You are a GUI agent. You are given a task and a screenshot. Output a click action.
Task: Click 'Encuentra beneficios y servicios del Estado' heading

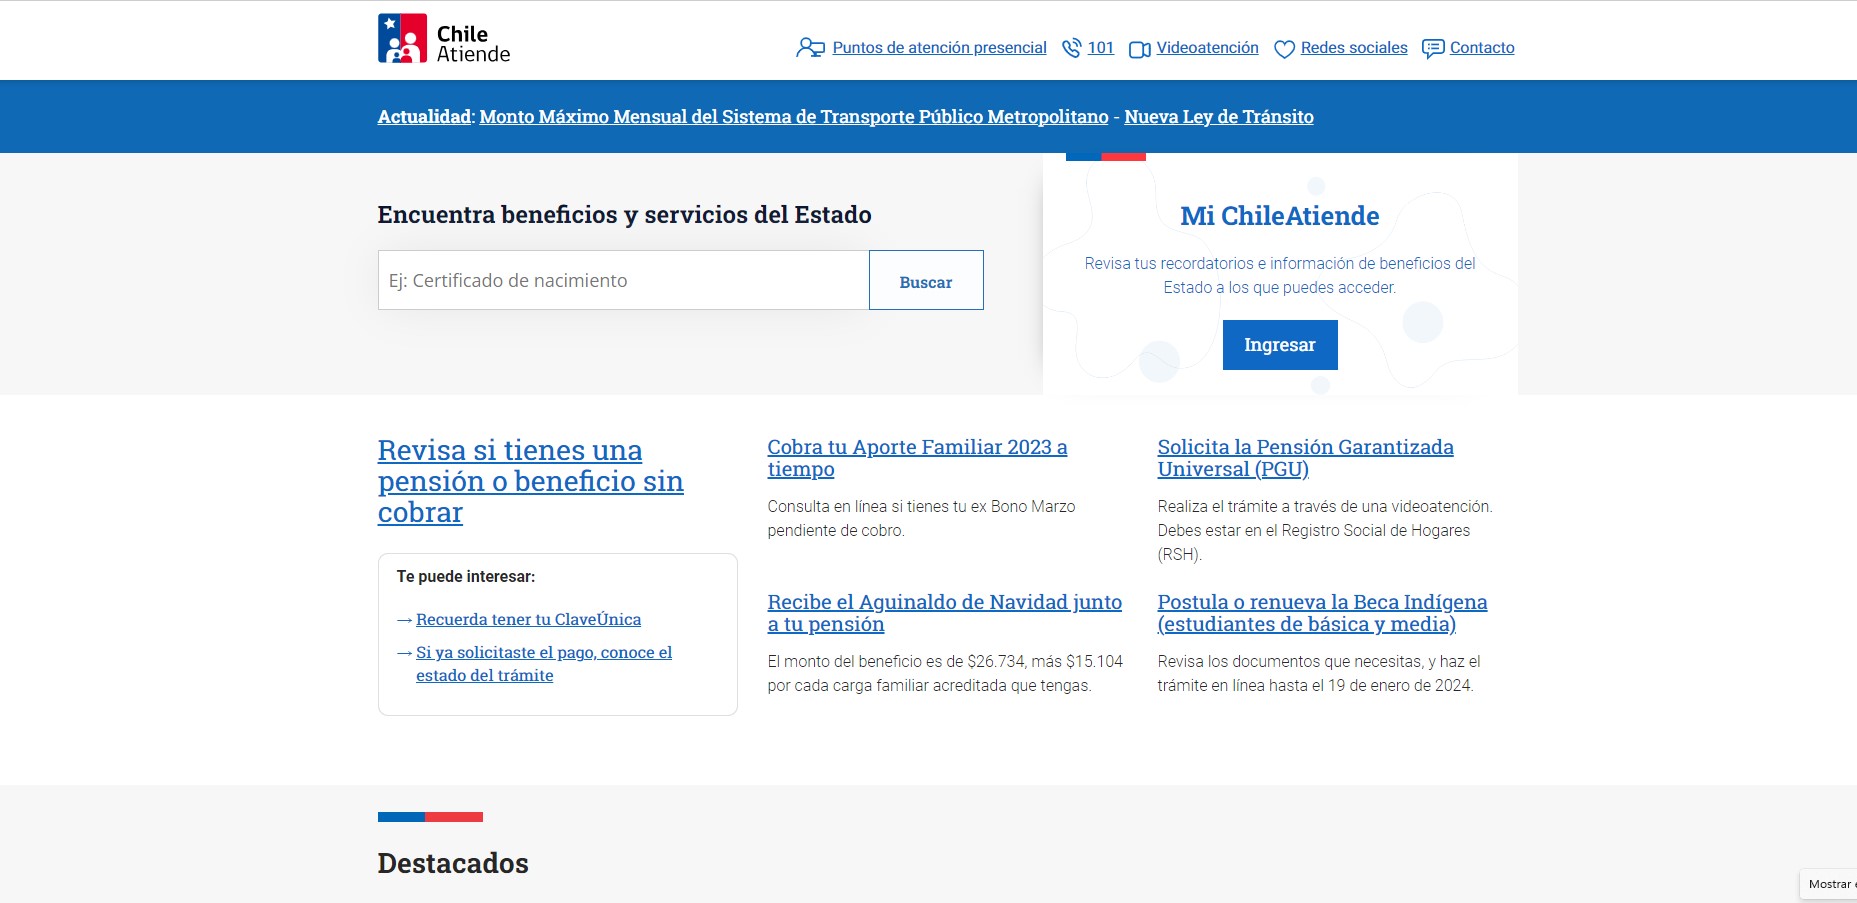[625, 215]
